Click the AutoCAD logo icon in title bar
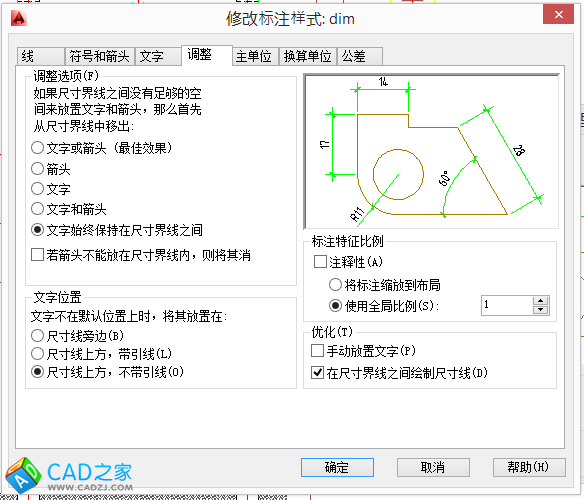584x500 pixels. (19, 18)
